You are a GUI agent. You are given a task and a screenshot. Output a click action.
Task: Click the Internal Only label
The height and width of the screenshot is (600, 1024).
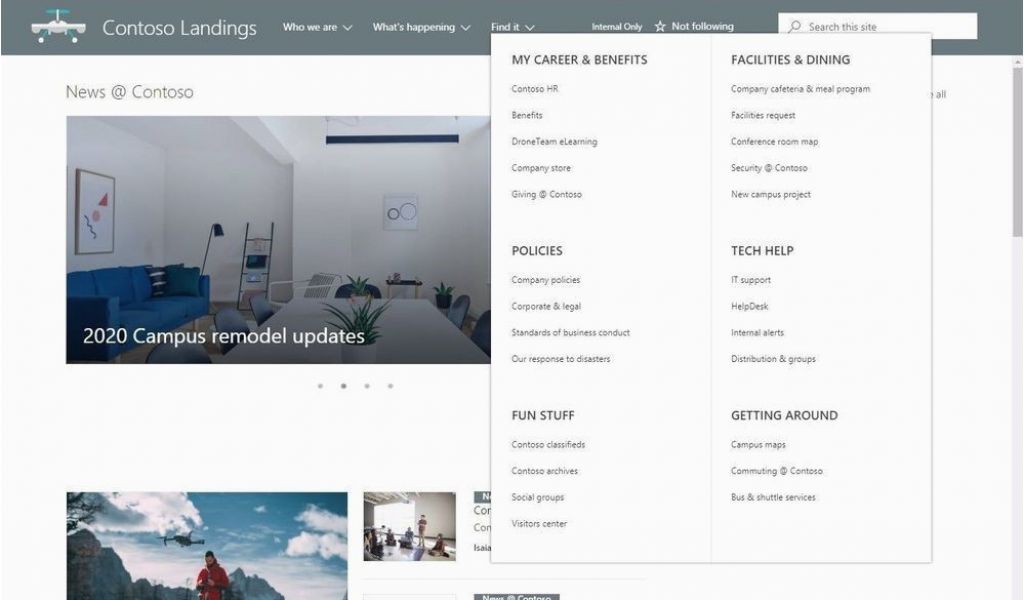(616, 27)
